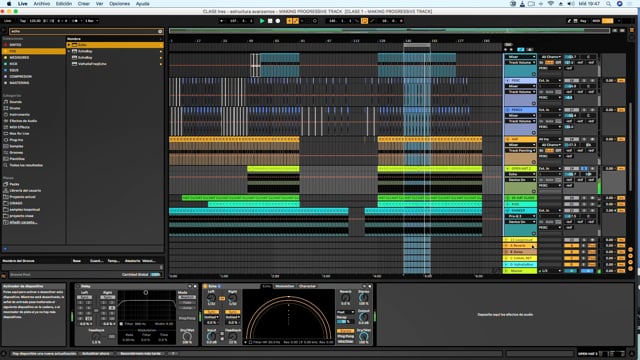Open the Plantillas browser category
This screenshot has width=640, height=360.
[17, 159]
